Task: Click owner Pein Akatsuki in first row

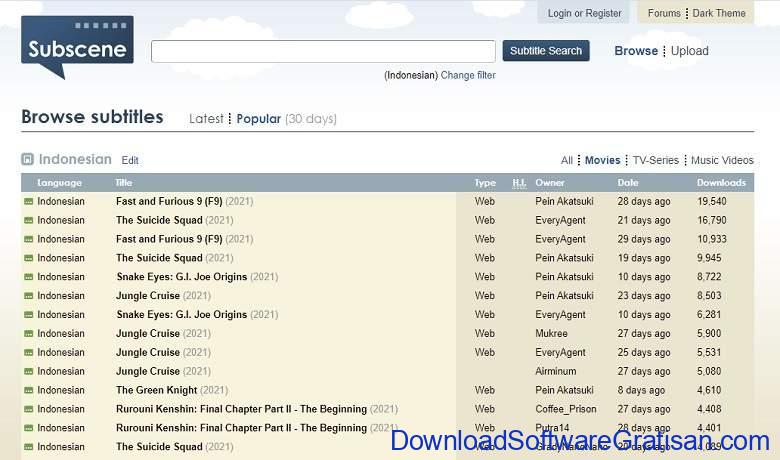Action: pyautogui.click(x=564, y=201)
